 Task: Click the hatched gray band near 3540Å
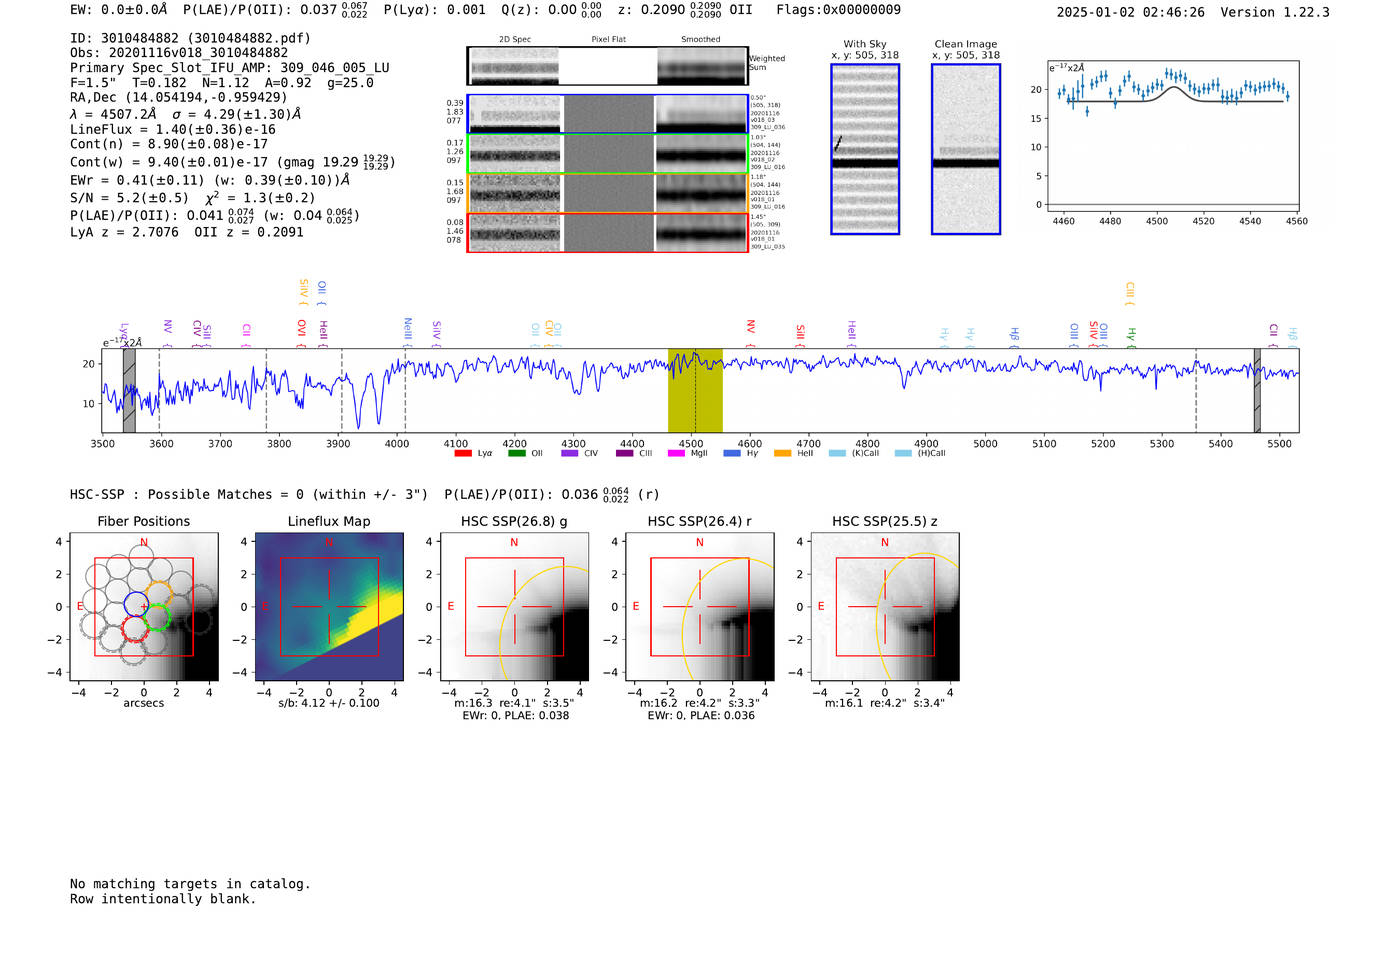coord(129,391)
